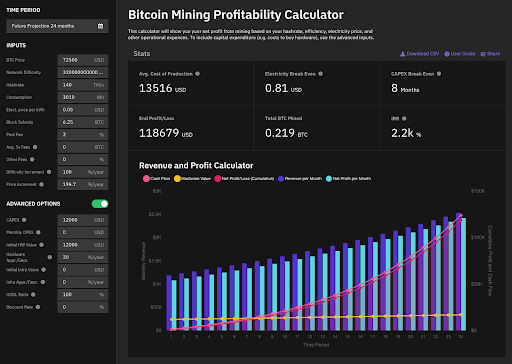Toggle Revenue per Month legend item
The height and width of the screenshot is (364, 512).
[x=300, y=179]
